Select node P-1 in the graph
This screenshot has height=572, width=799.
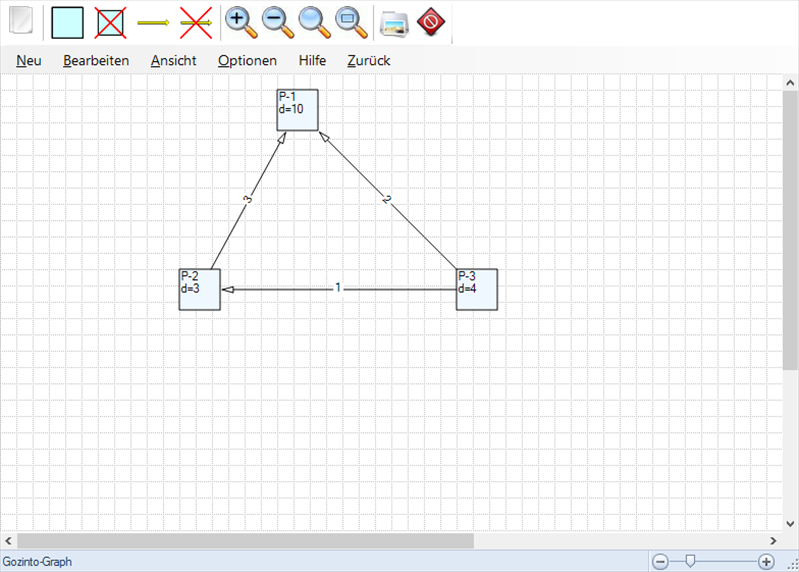297,110
